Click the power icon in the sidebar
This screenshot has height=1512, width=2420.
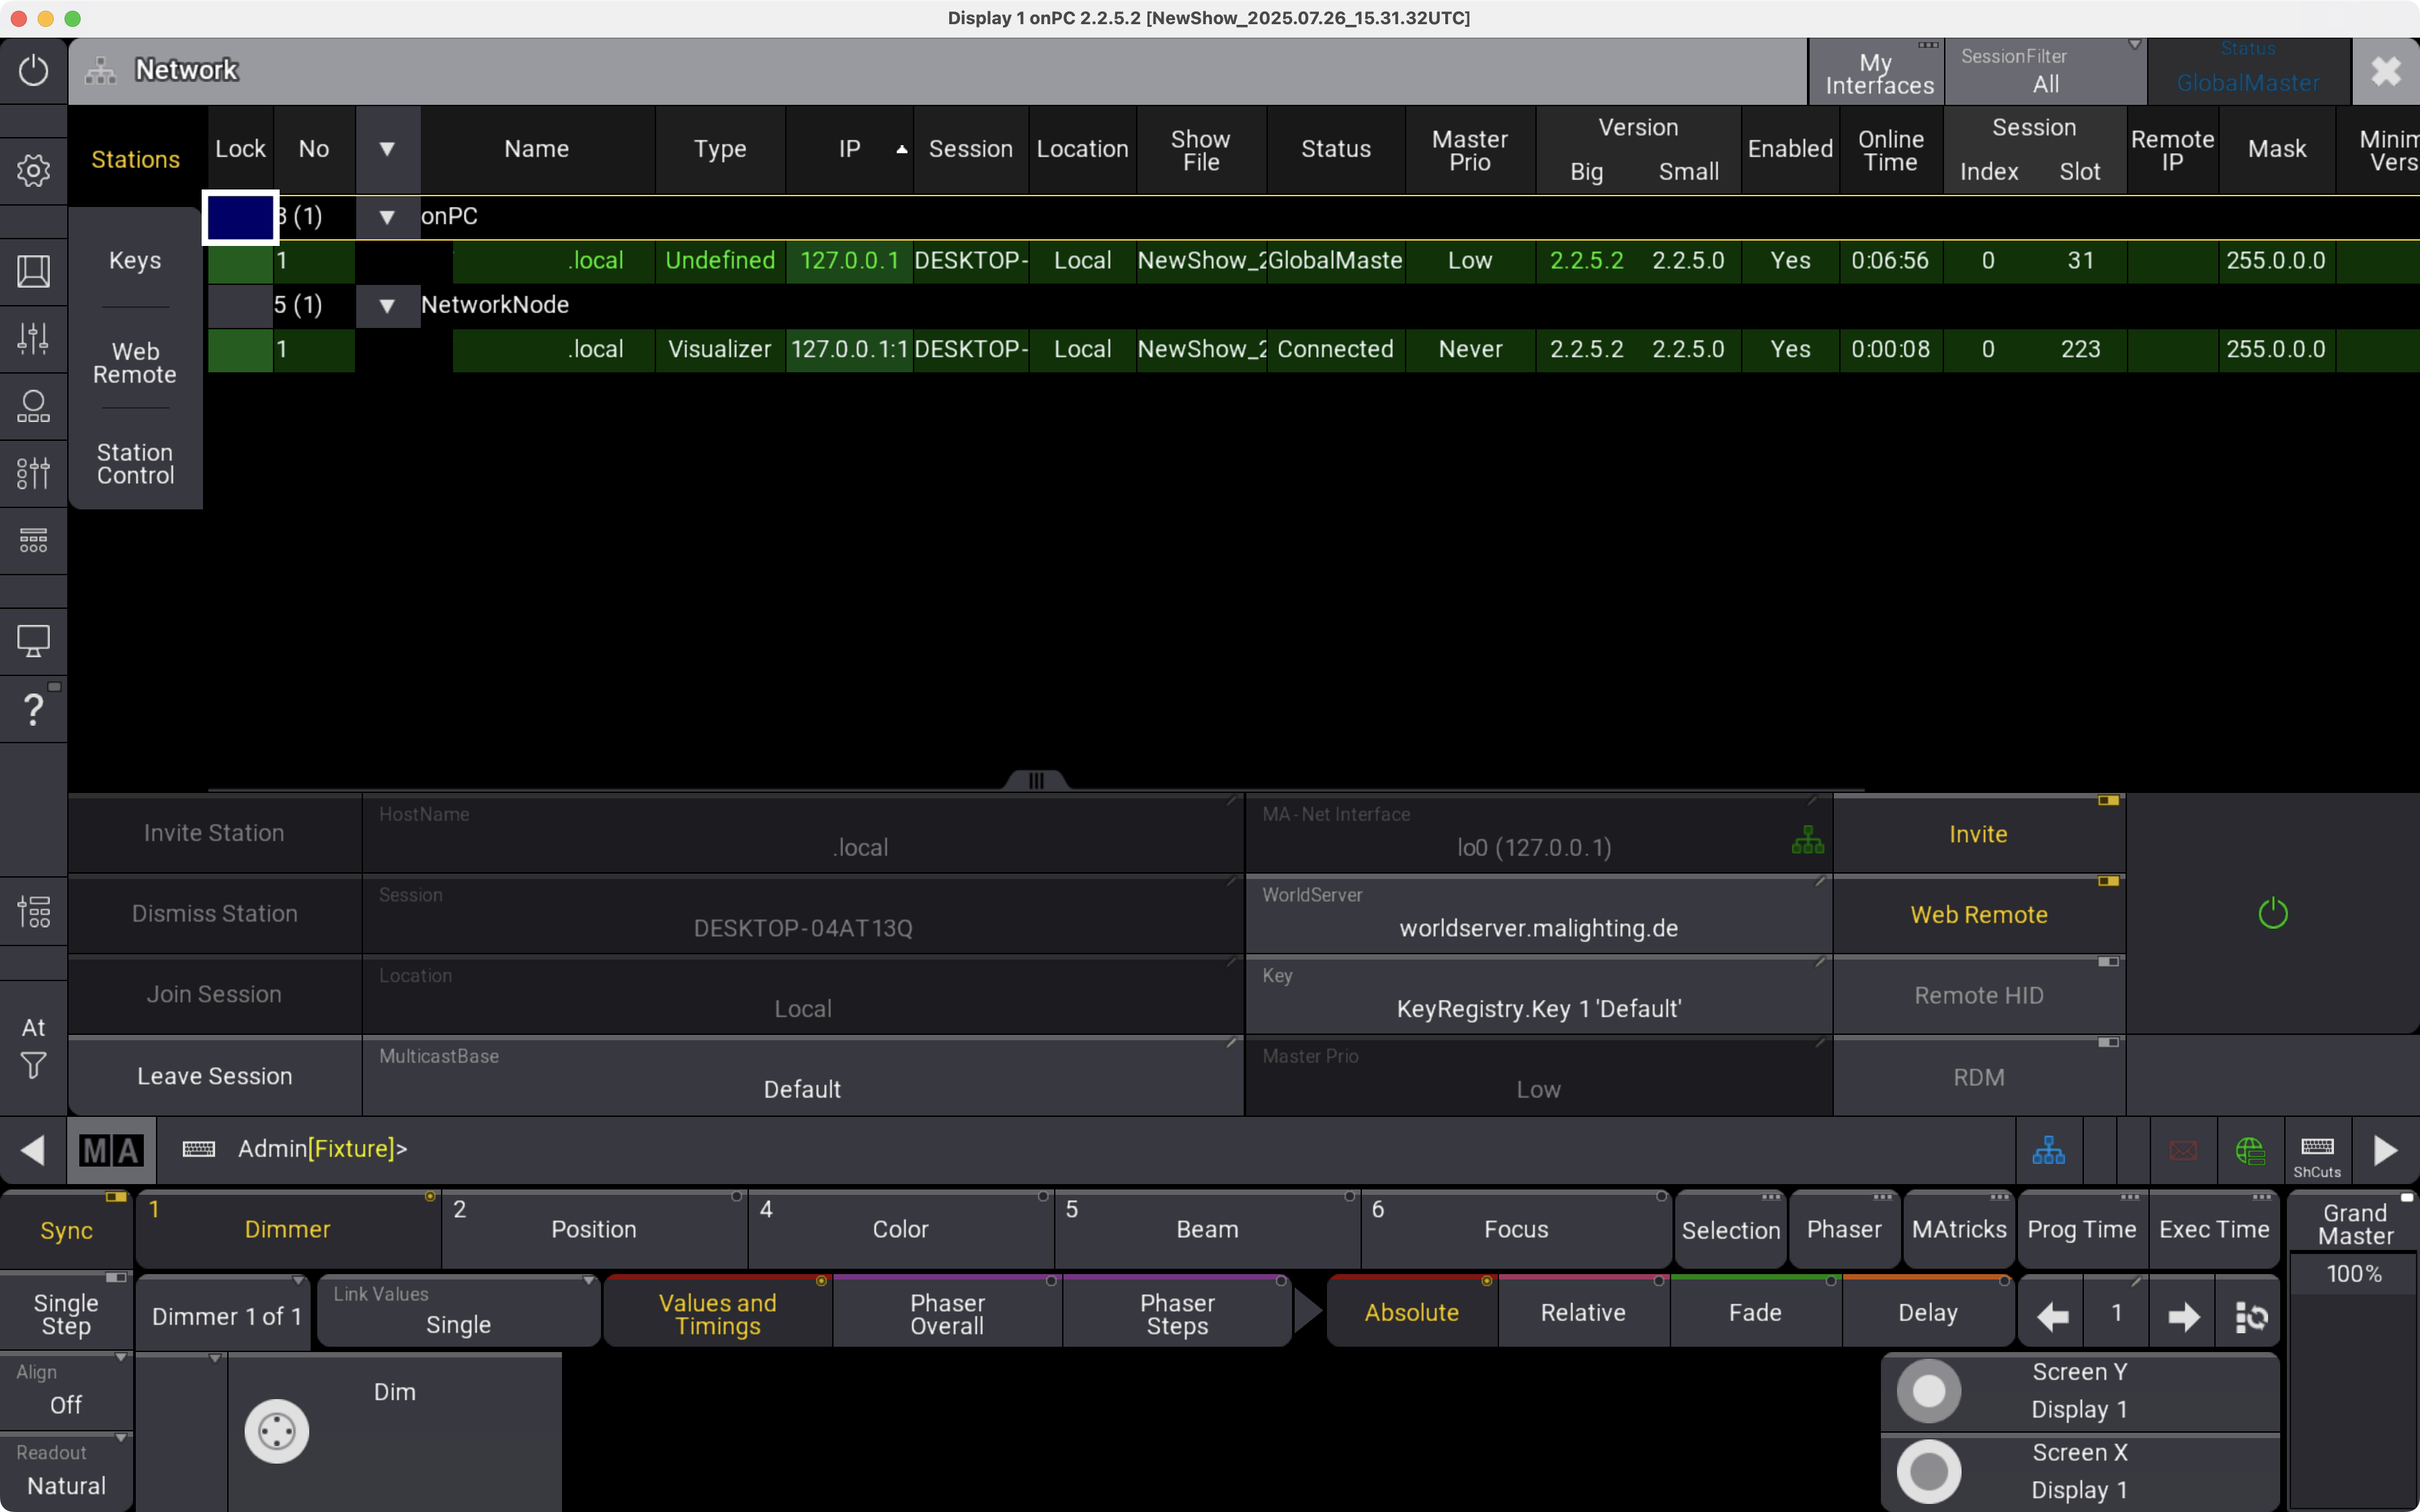pyautogui.click(x=33, y=70)
